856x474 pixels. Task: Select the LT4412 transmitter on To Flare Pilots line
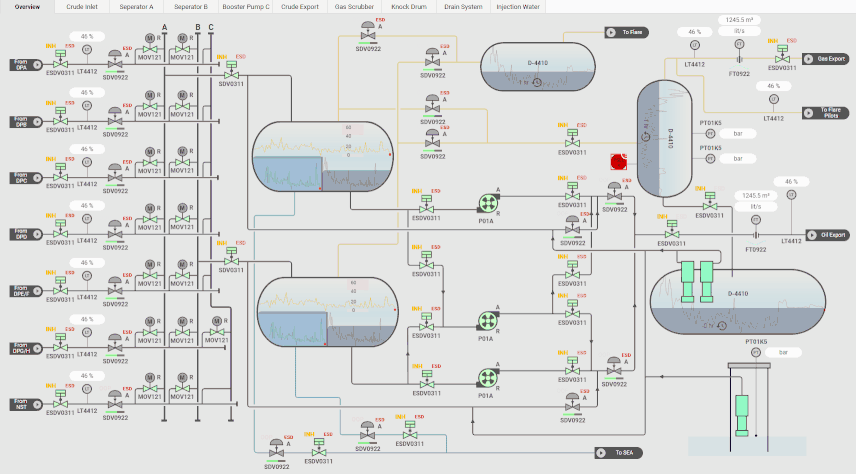(x=772, y=104)
